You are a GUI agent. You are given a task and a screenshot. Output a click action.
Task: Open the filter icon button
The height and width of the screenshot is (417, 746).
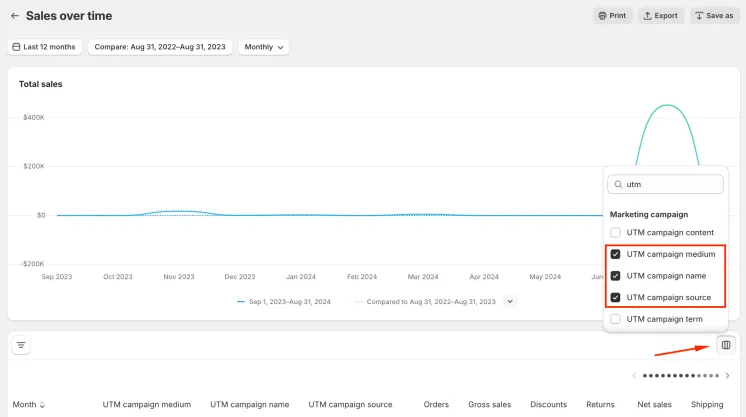21,345
